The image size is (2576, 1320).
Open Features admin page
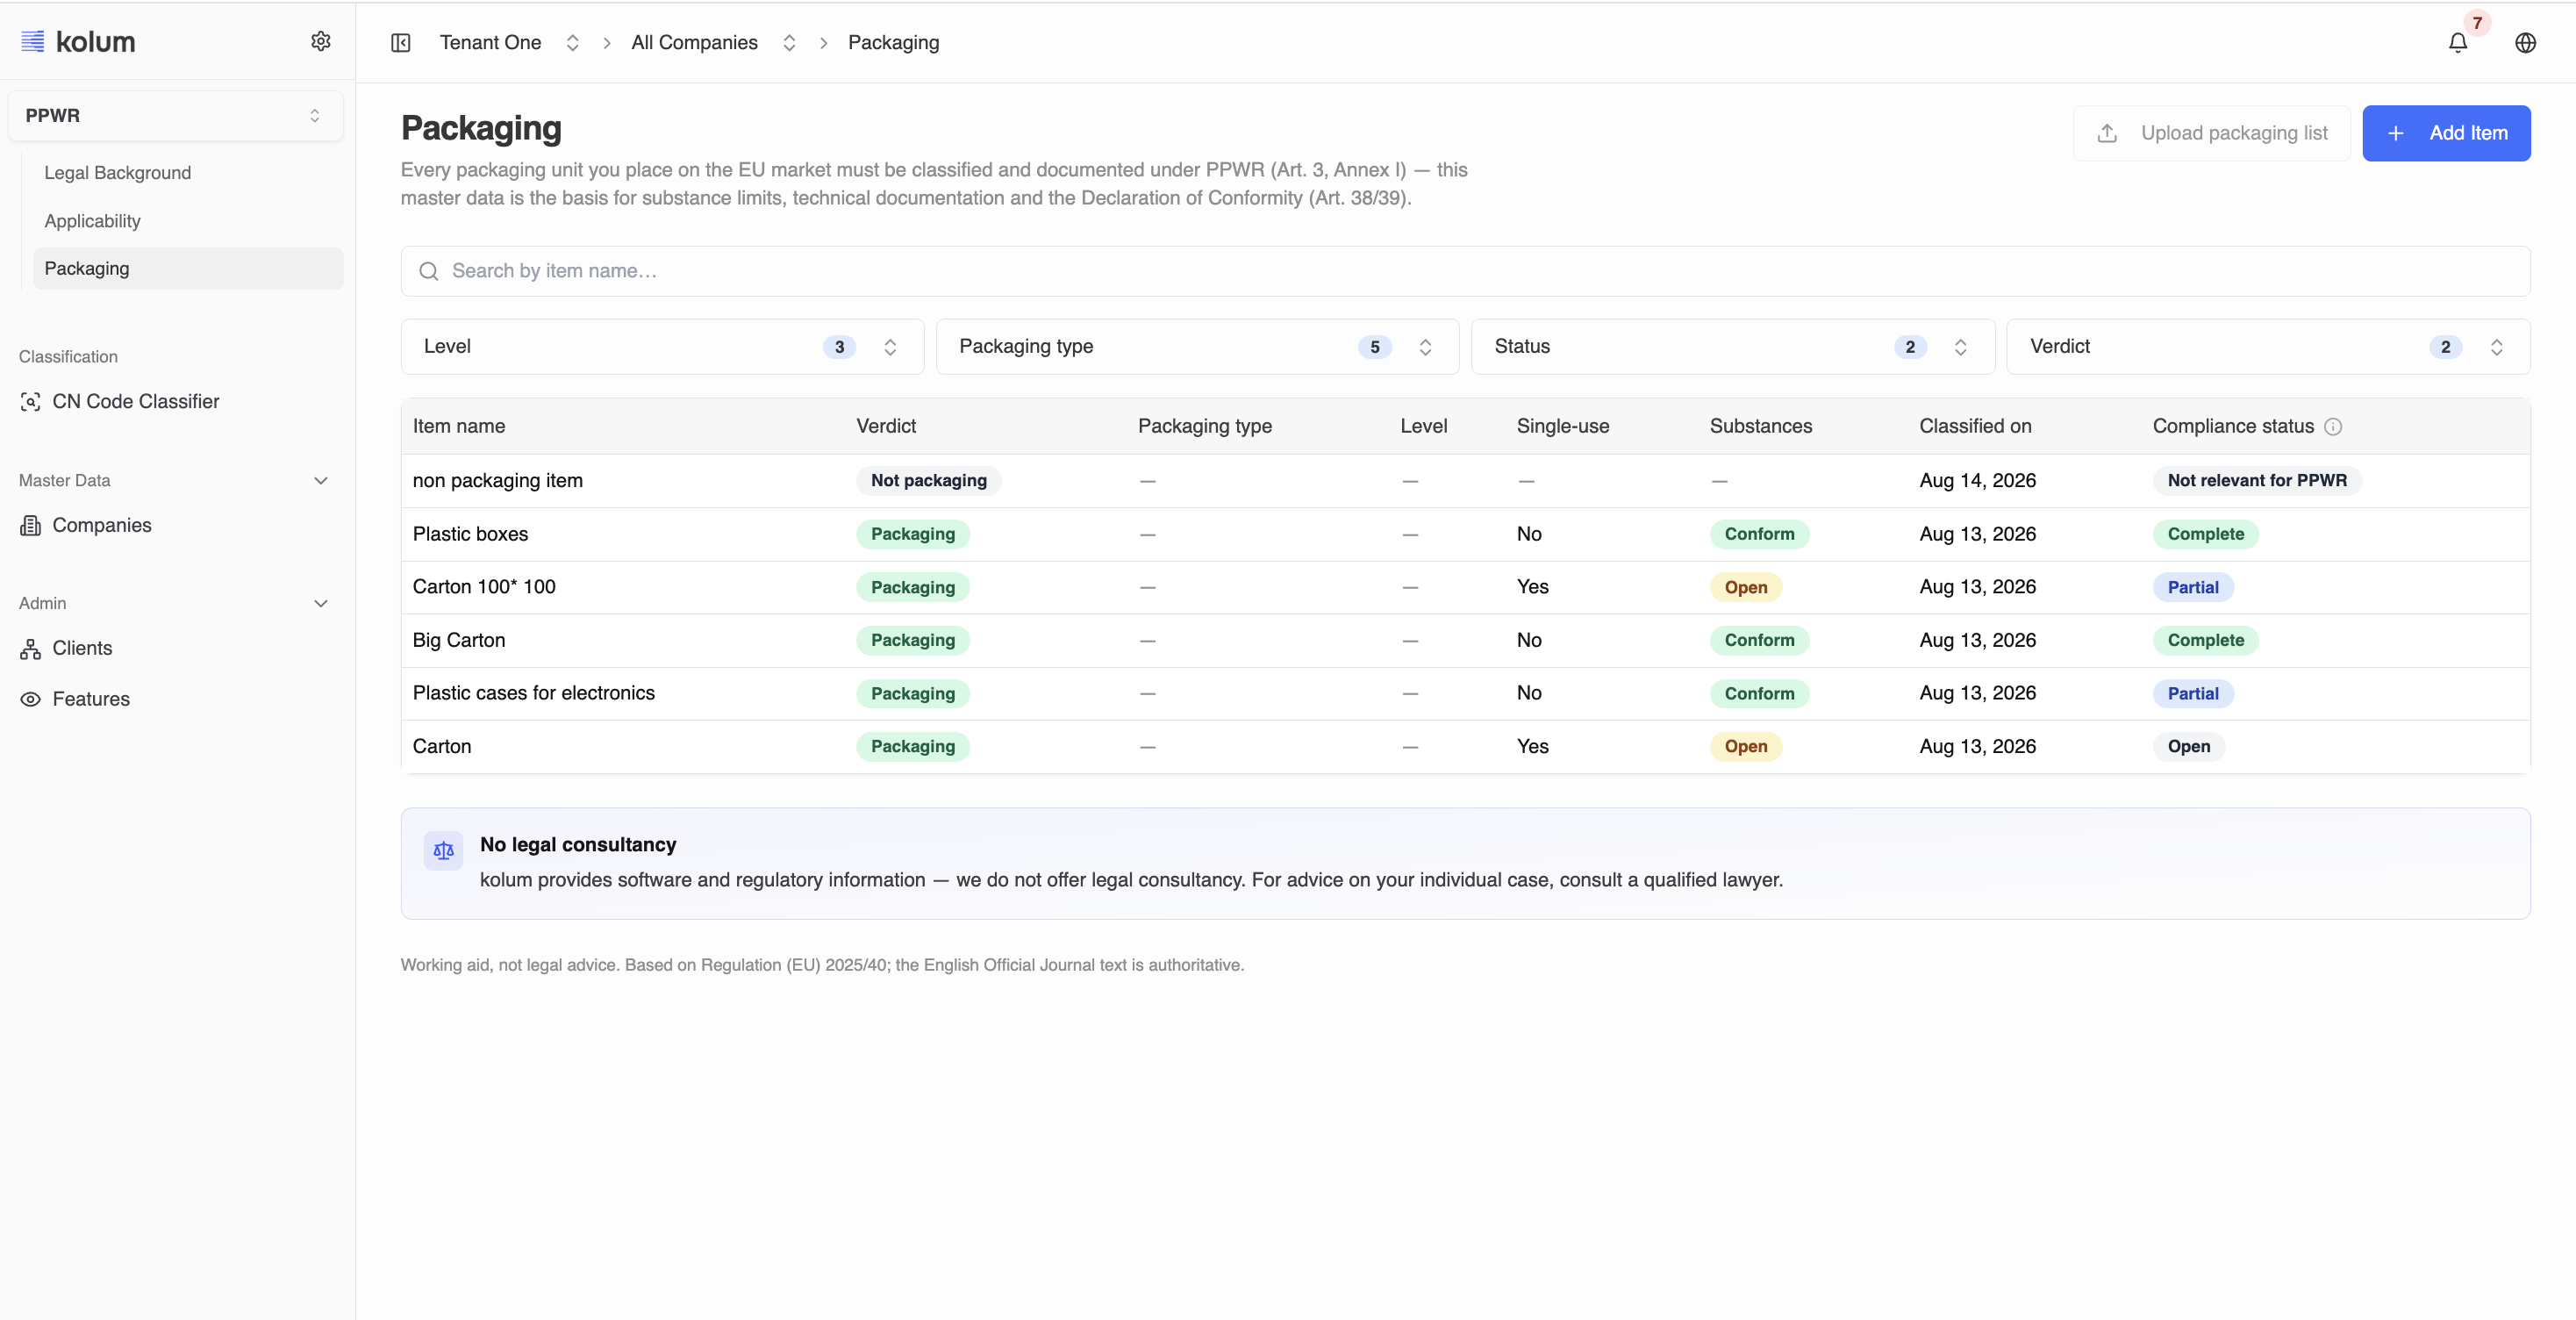pos(90,699)
